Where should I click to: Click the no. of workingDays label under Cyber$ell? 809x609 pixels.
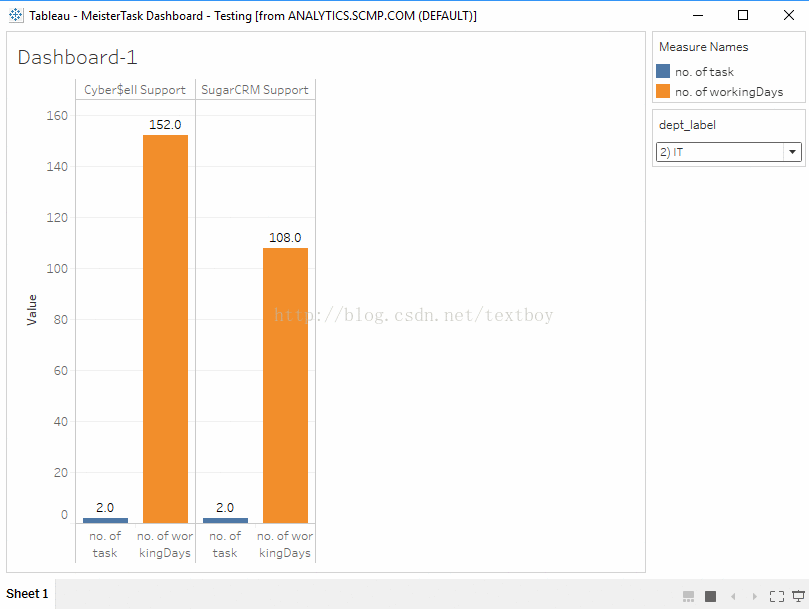pos(165,544)
